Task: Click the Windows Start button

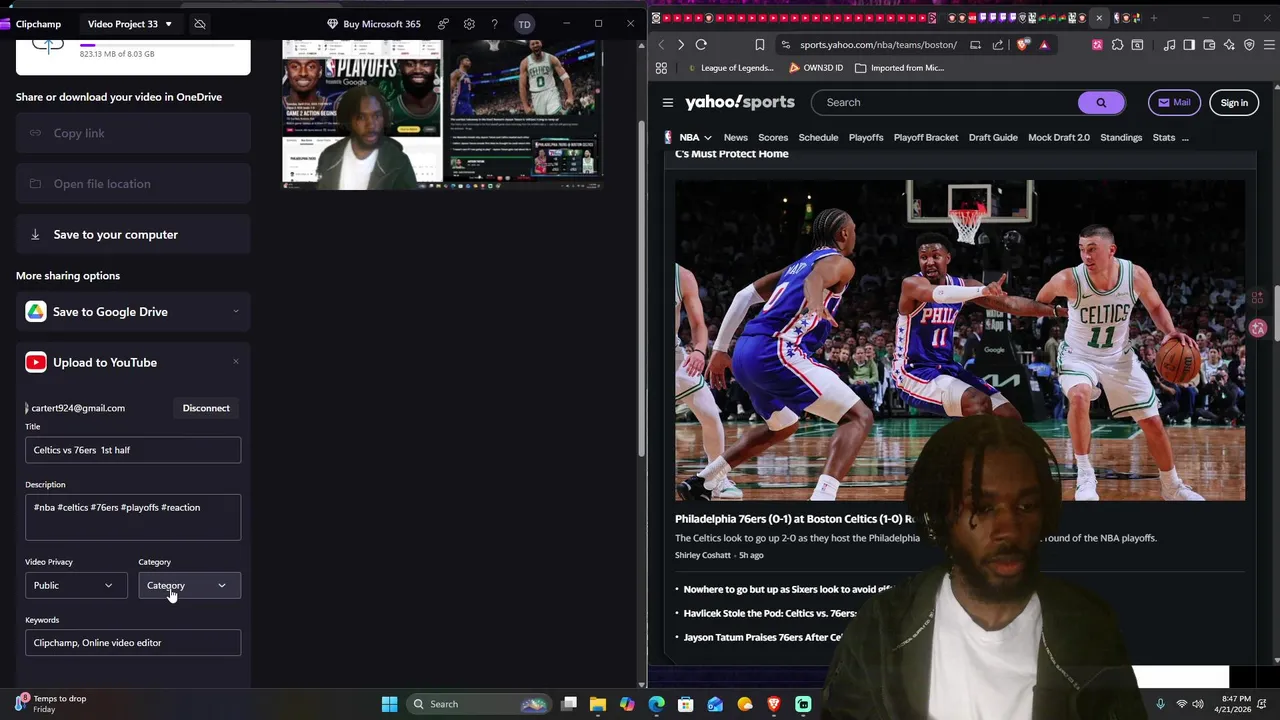Action: [389, 704]
